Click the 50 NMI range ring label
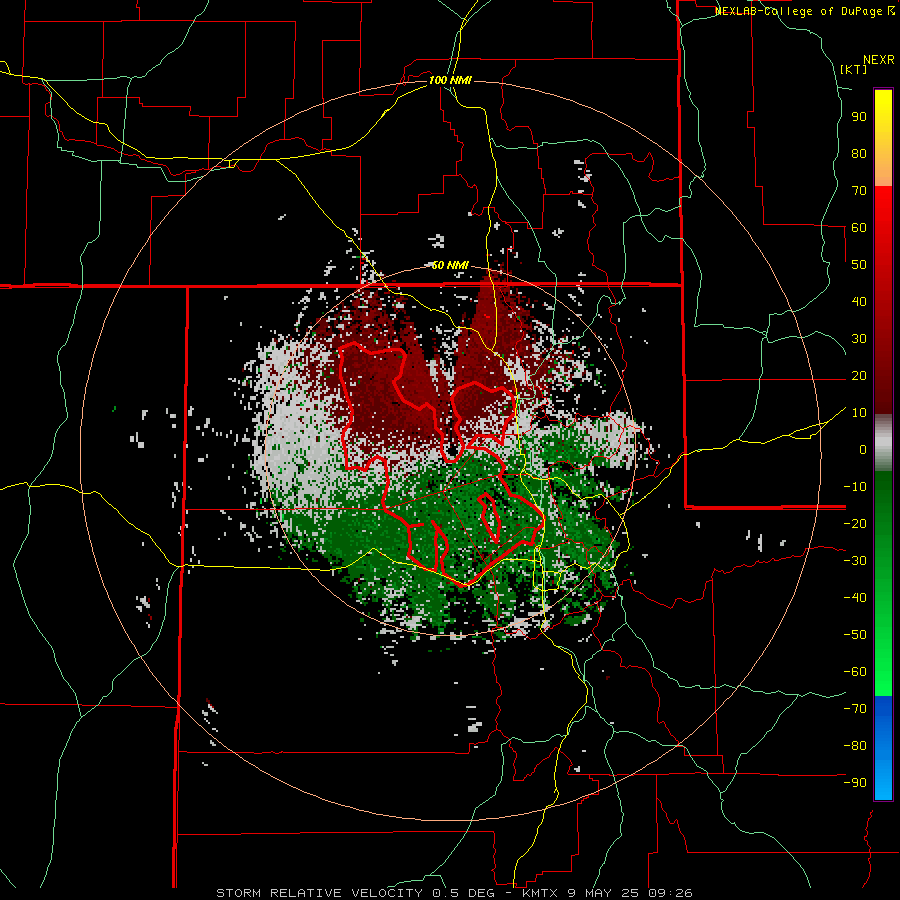Screen dimensions: 900x900 click(450, 265)
